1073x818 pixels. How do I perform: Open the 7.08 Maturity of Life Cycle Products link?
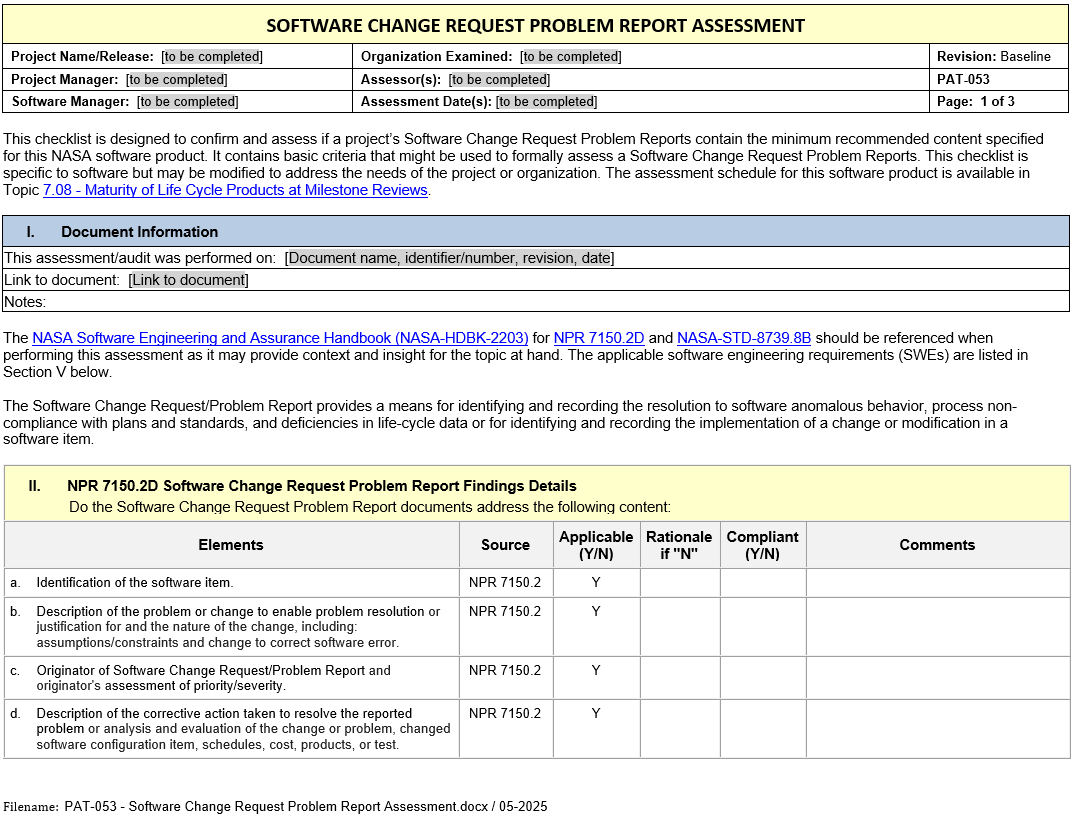tap(235, 190)
